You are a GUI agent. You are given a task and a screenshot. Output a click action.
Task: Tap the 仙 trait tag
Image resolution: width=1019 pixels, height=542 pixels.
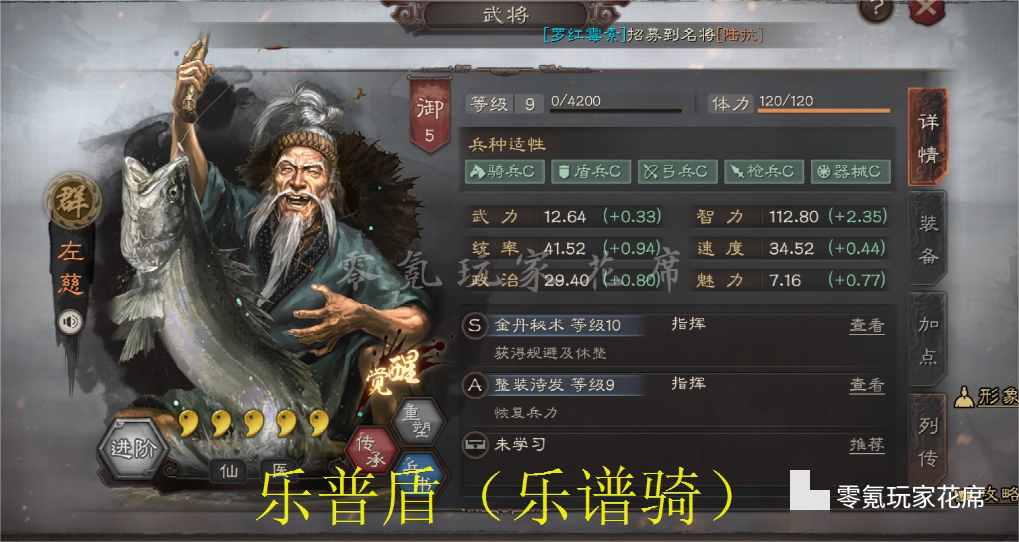point(229,471)
